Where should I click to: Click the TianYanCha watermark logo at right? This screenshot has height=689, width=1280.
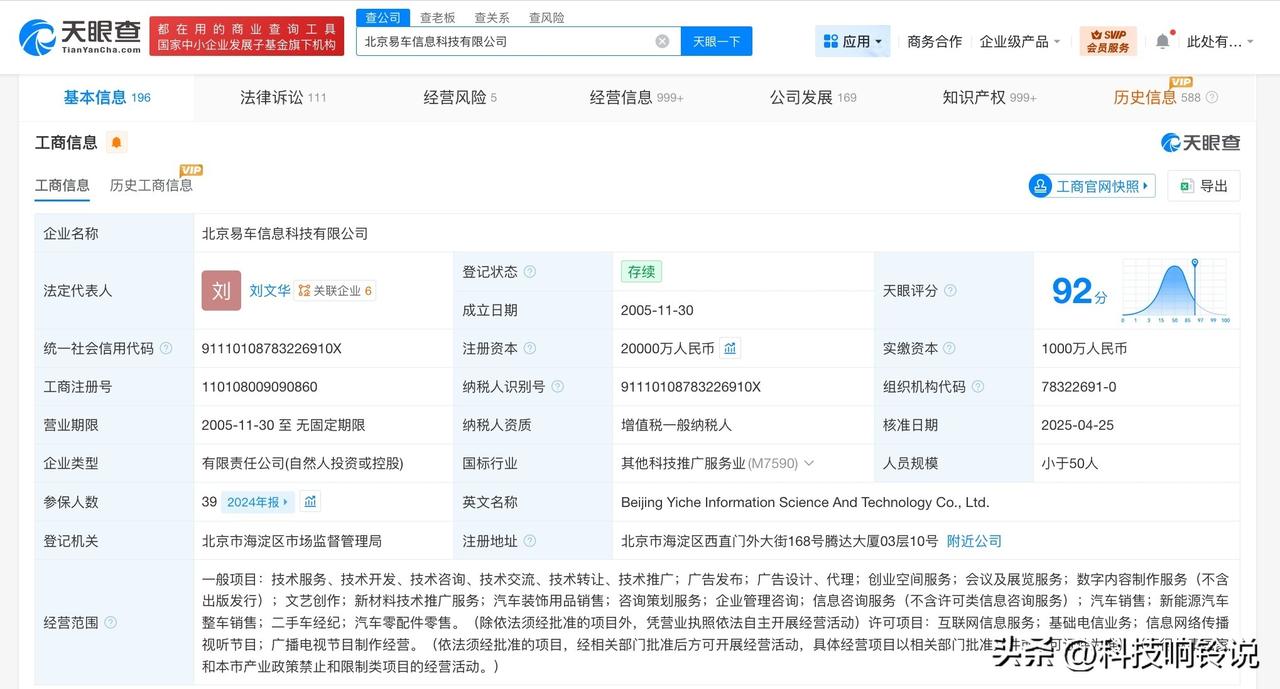click(1200, 143)
